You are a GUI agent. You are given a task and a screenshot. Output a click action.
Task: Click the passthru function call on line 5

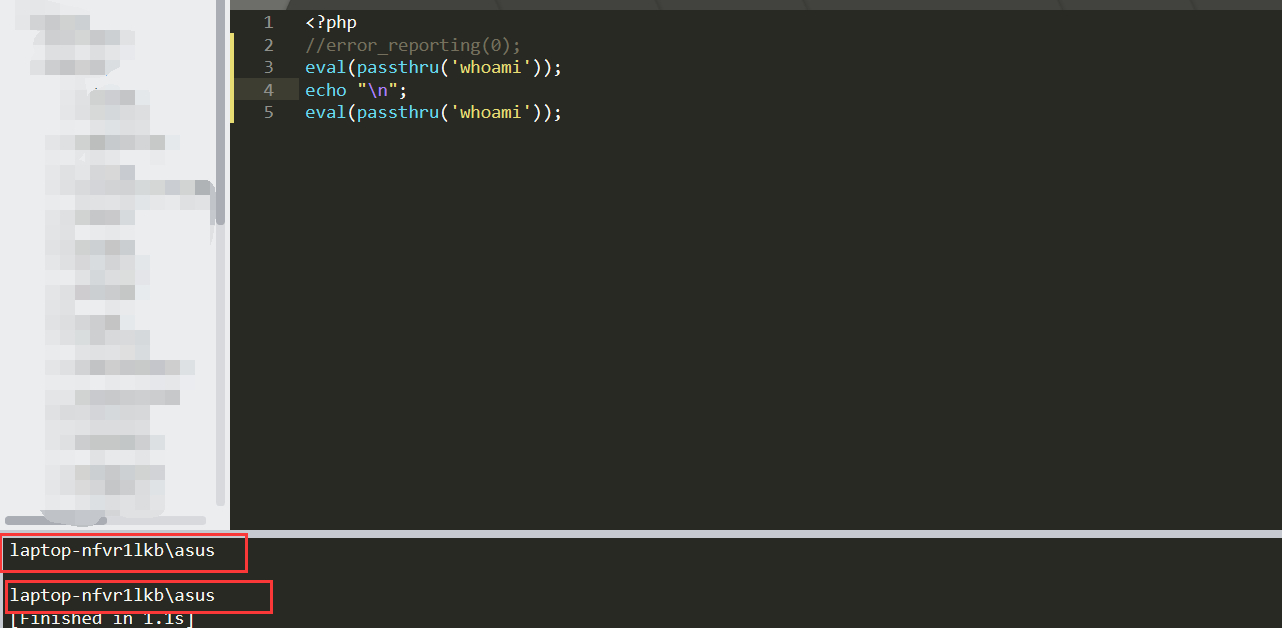pos(398,112)
